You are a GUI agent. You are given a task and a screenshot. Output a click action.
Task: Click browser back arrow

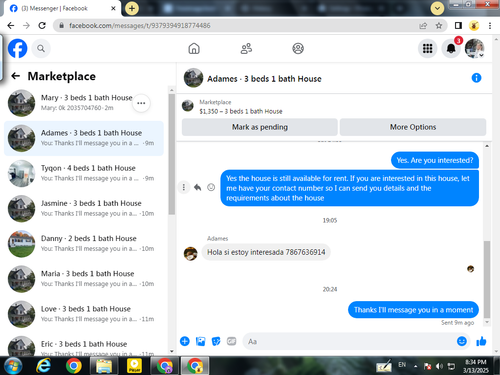[x=11, y=26]
